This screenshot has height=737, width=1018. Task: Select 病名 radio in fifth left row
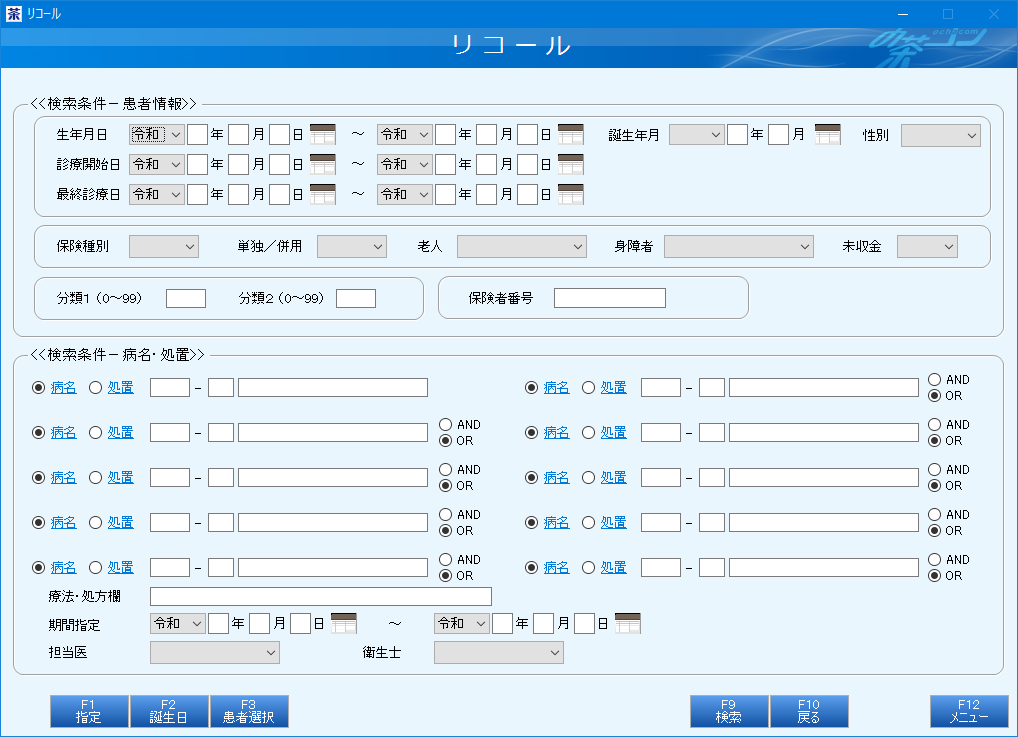tap(38, 568)
